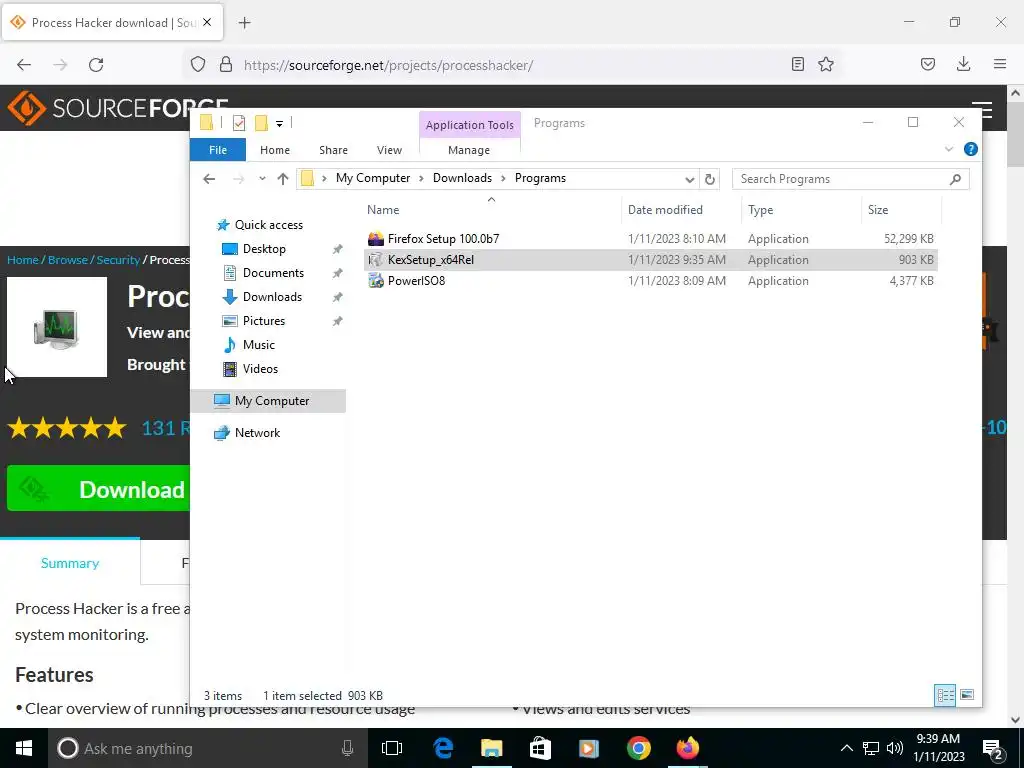1024x768 pixels.
Task: Open Firefox tracking protection shield icon
Action: [198, 65]
